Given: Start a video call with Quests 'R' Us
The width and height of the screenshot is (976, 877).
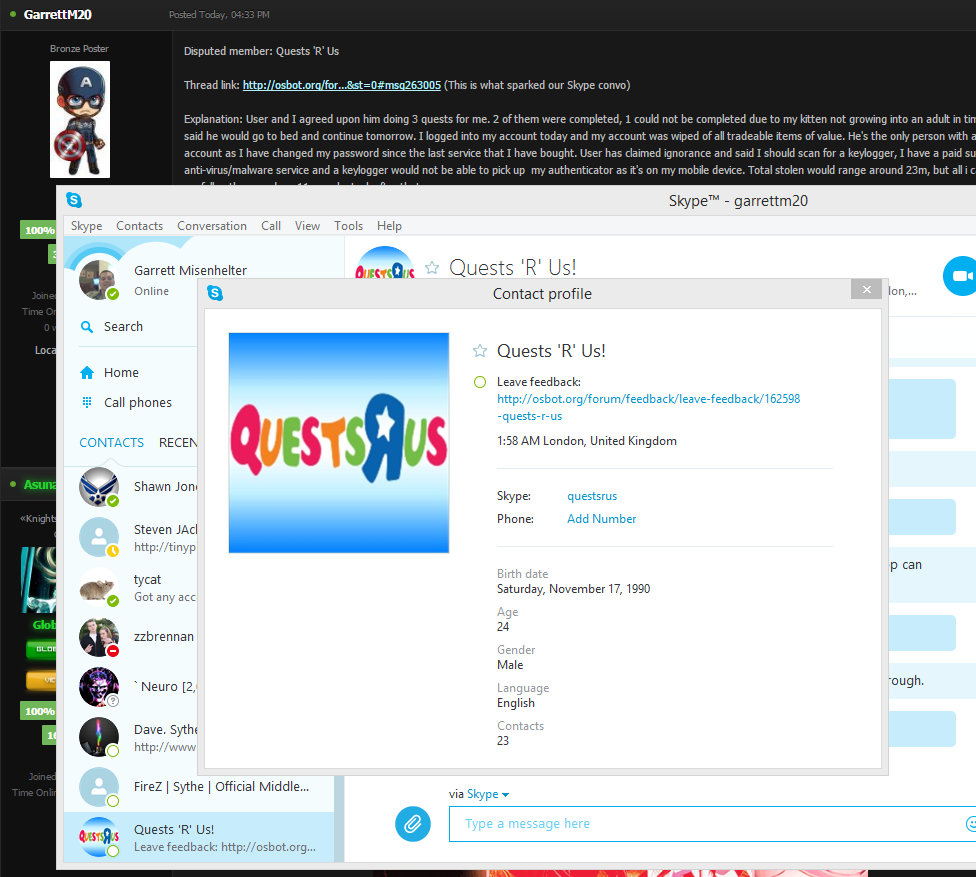Looking at the screenshot, I should (960, 276).
